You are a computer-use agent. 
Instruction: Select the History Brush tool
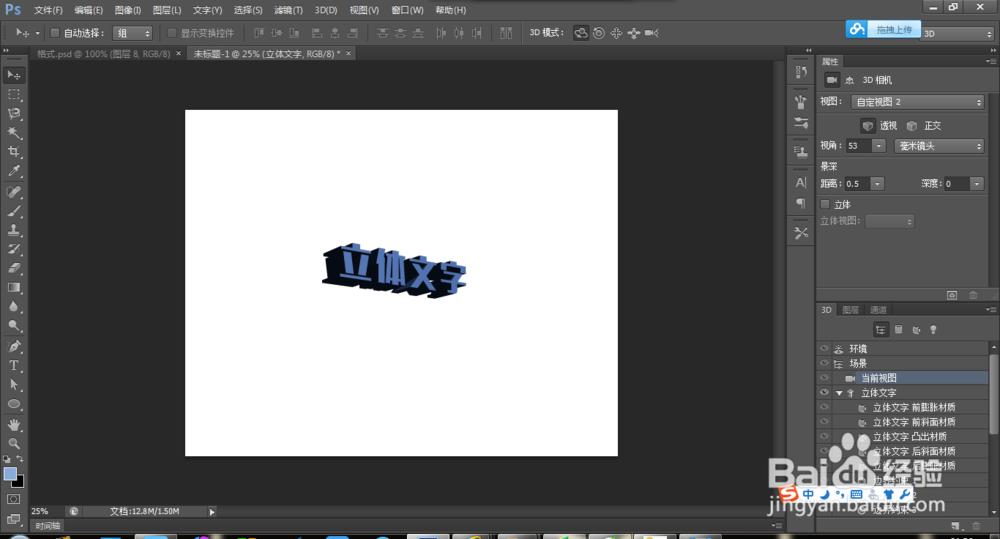(13, 249)
